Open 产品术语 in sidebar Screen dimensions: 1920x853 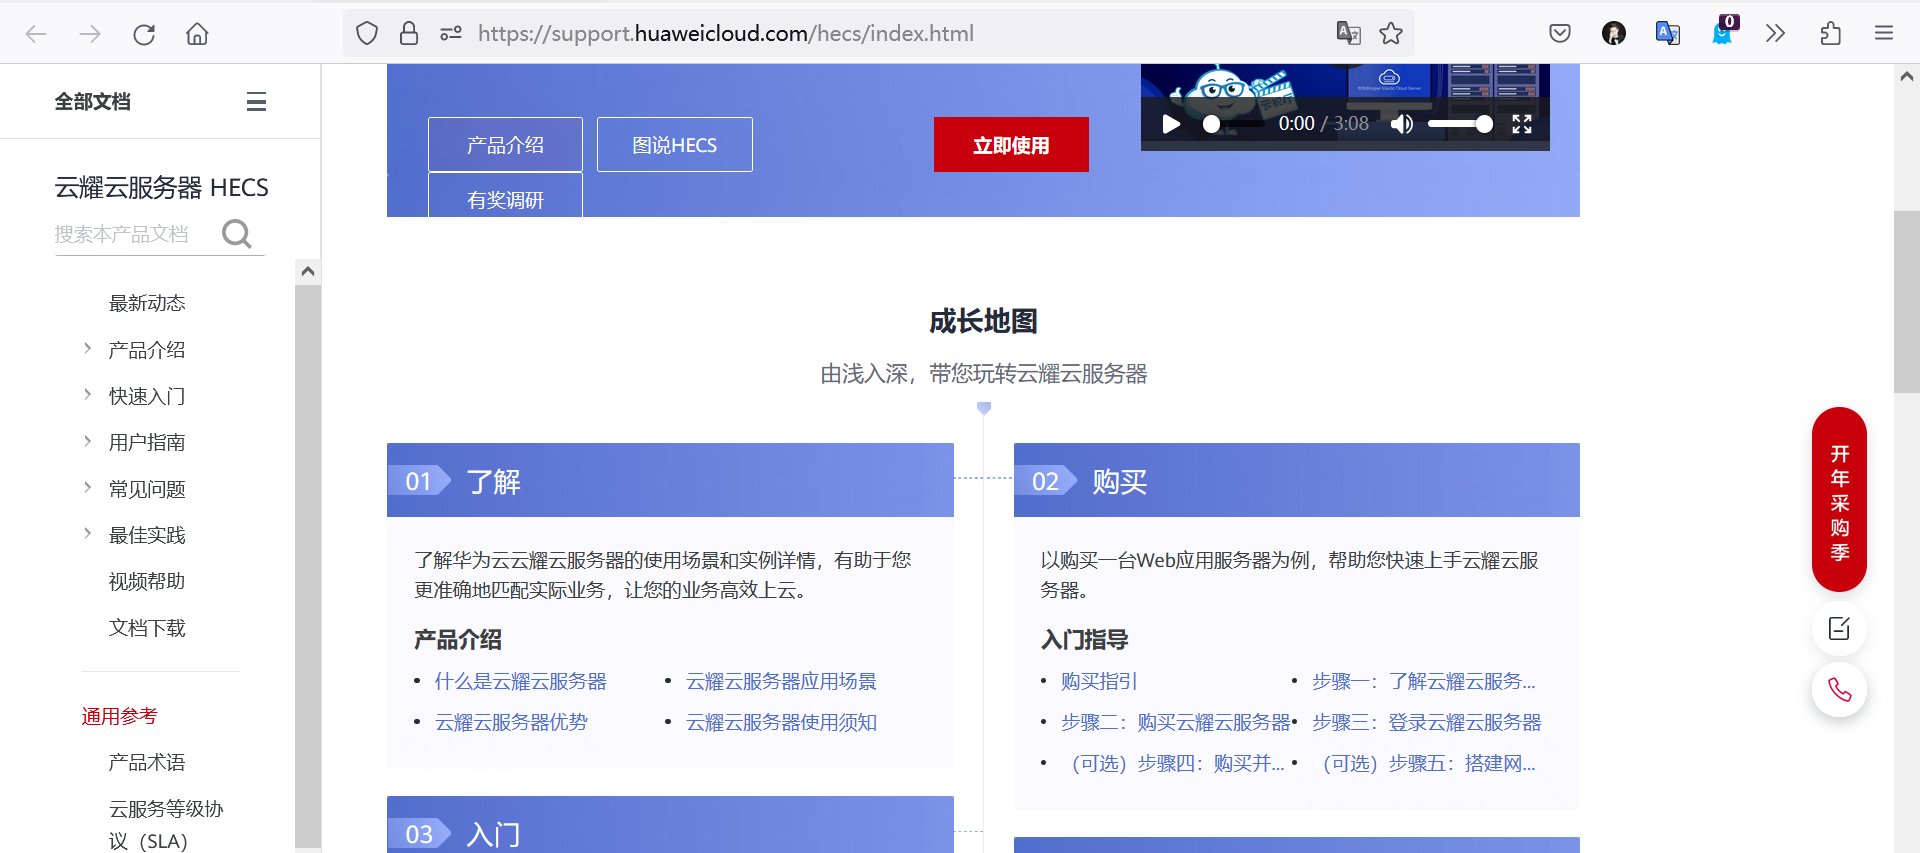click(x=147, y=762)
